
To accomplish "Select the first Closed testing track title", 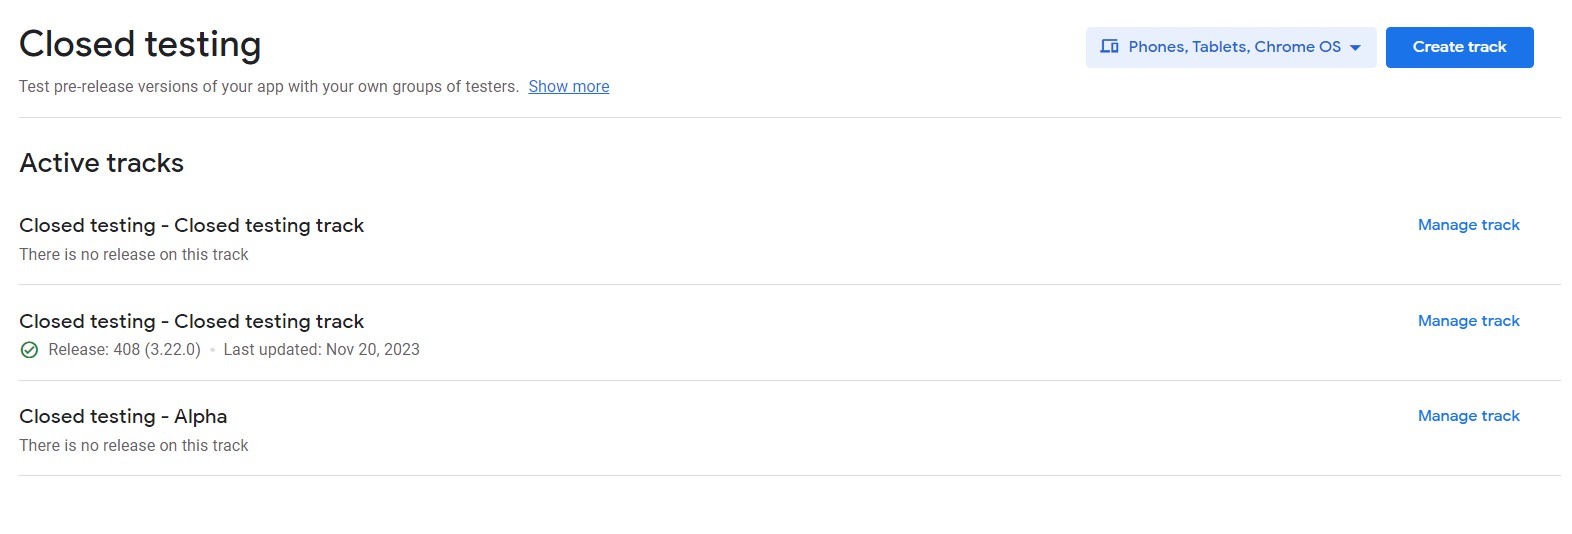I will coord(191,226).
